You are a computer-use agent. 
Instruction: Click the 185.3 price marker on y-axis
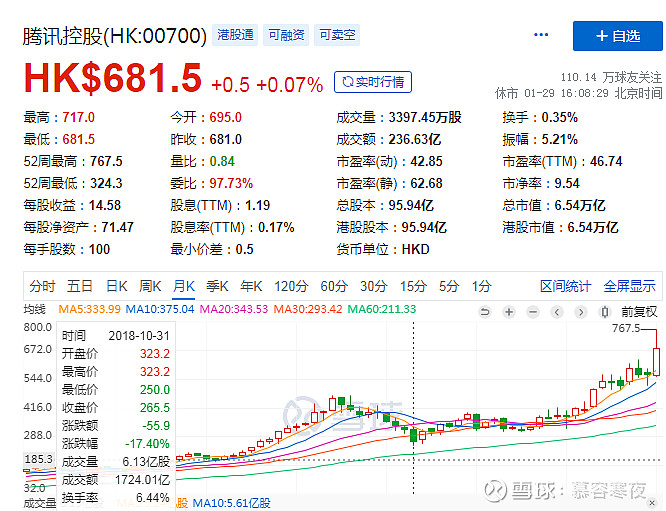(39, 459)
